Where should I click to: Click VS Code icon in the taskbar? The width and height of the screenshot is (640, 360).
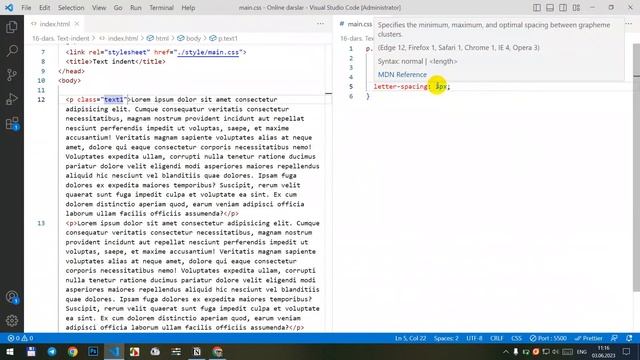coord(114,352)
